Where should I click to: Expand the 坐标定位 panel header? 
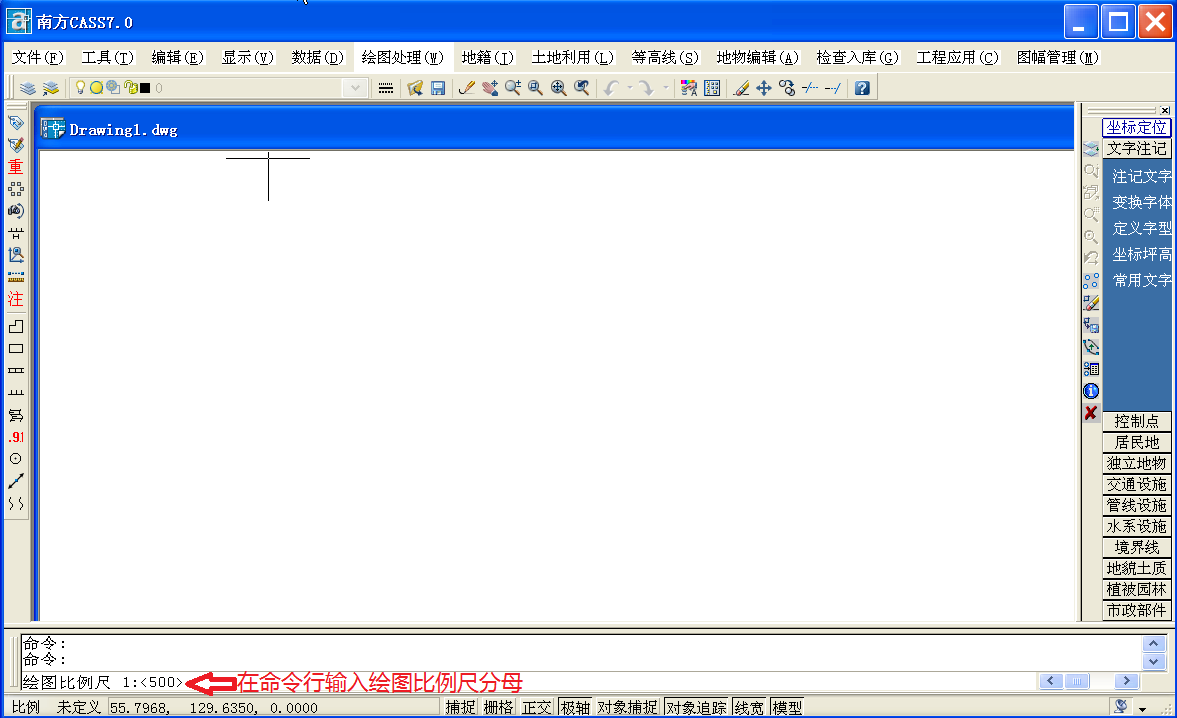1136,128
